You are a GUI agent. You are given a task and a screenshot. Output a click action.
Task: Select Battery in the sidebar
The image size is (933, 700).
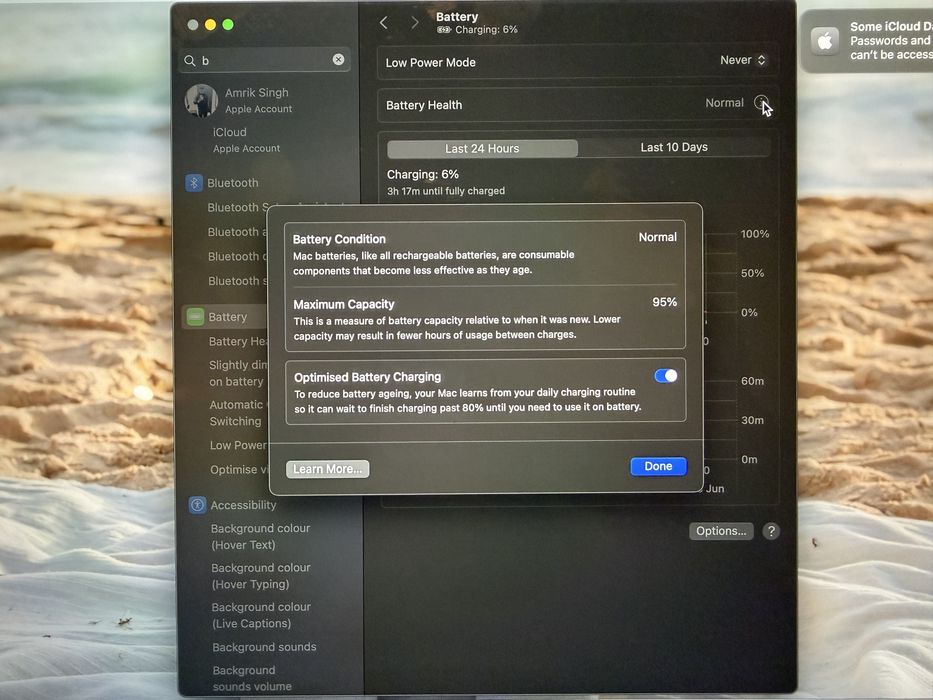(x=227, y=317)
